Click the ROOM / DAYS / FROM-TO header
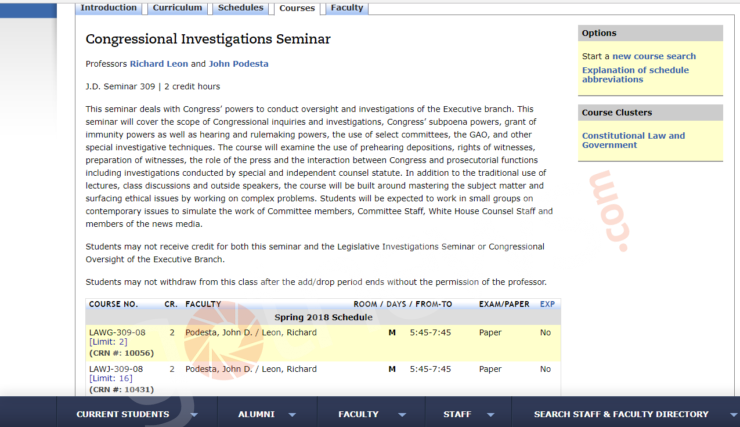Image resolution: width=740 pixels, height=427 pixels. pos(403,304)
